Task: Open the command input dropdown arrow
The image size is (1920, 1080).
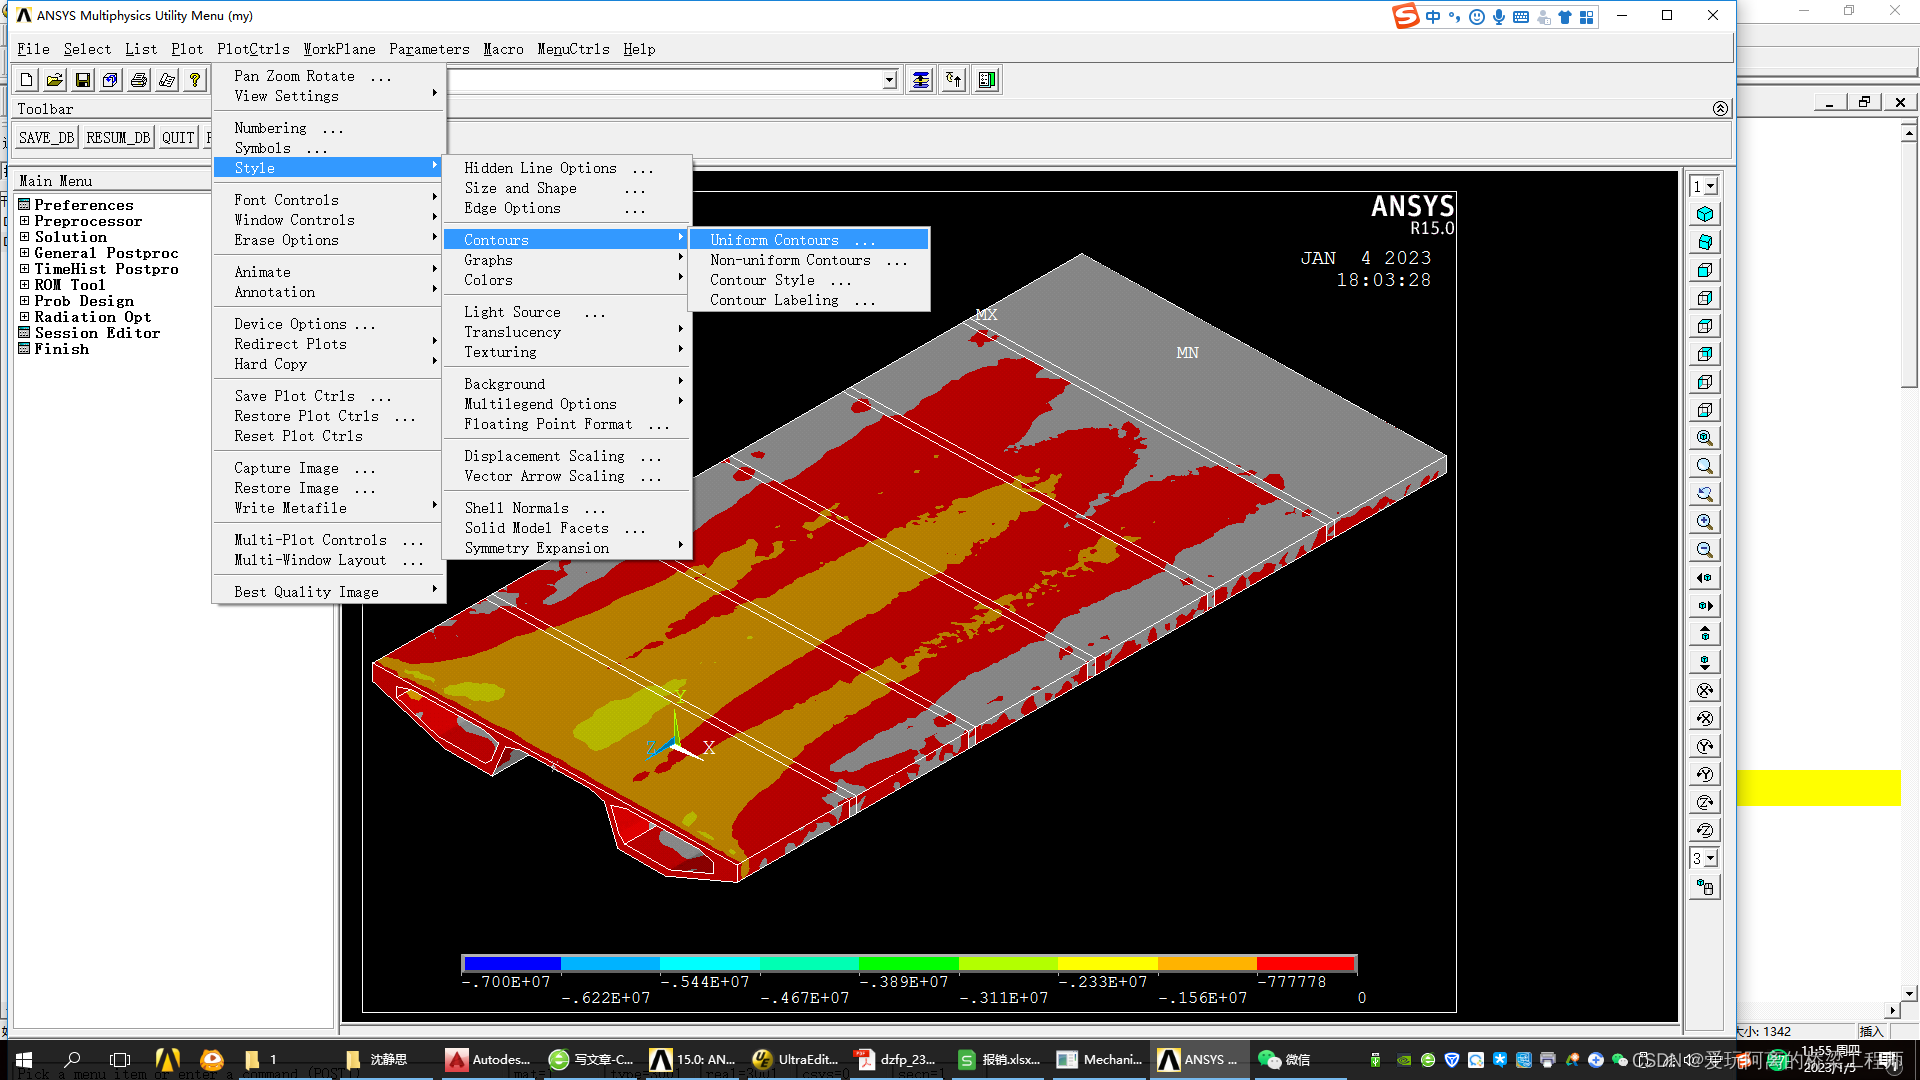Action: click(889, 80)
